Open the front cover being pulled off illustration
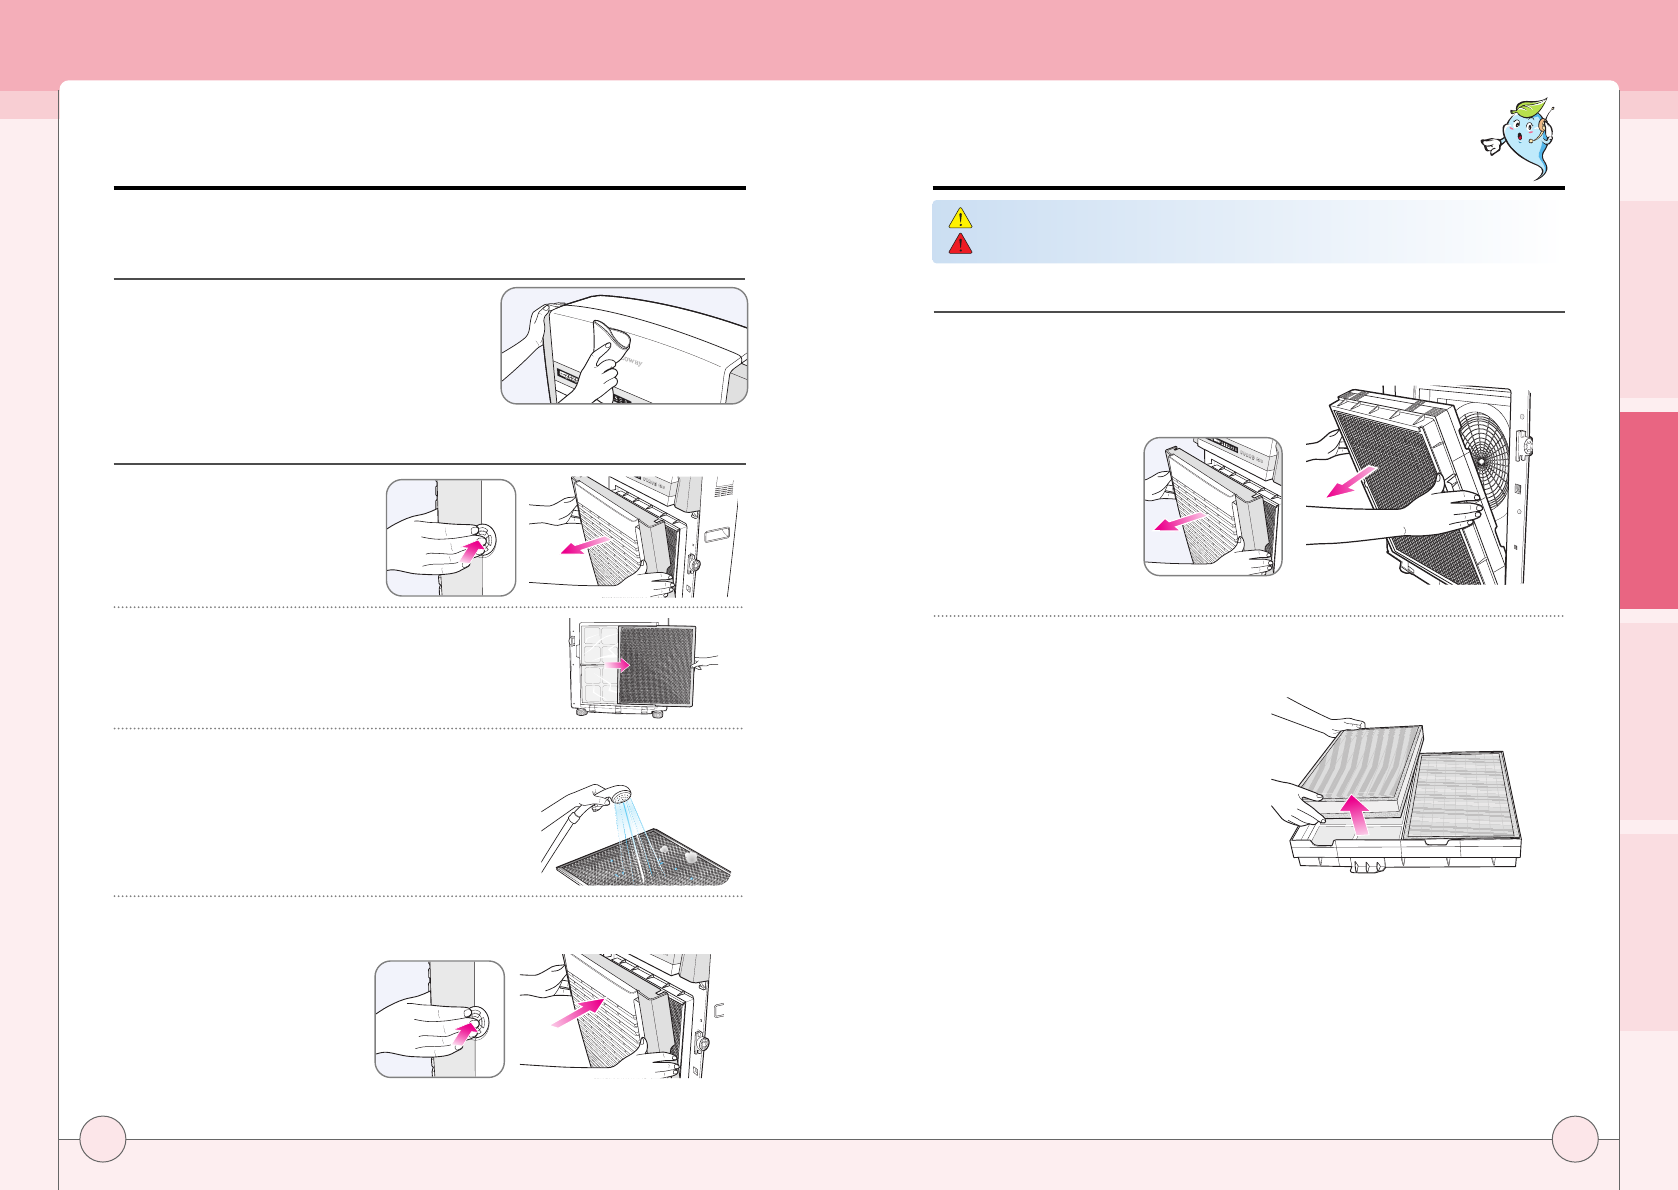Screen dimensions: 1678x1190 [x=634, y=537]
